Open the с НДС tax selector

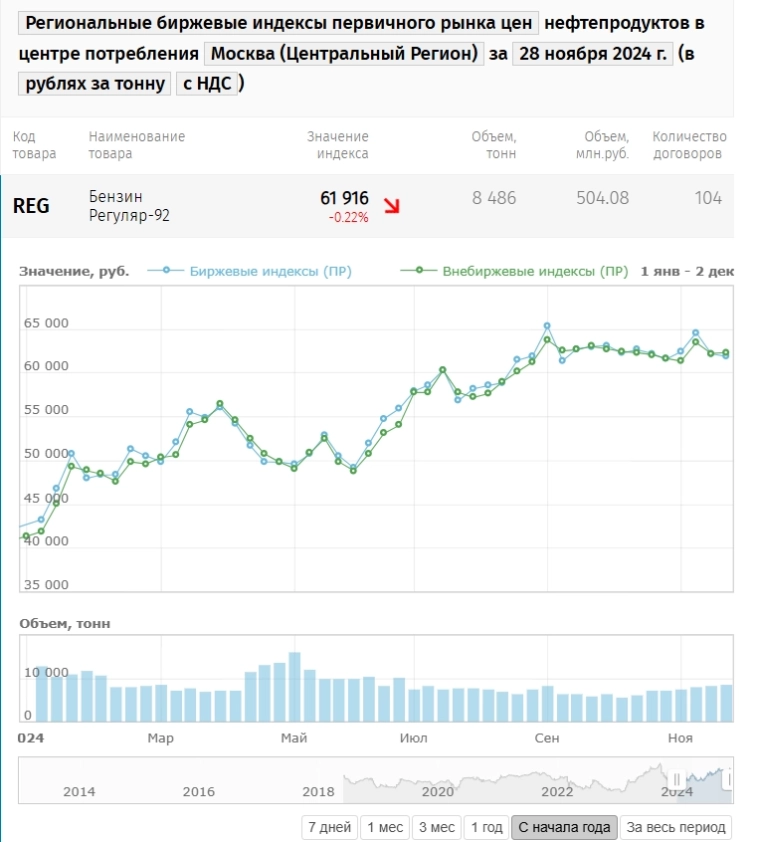coord(208,84)
